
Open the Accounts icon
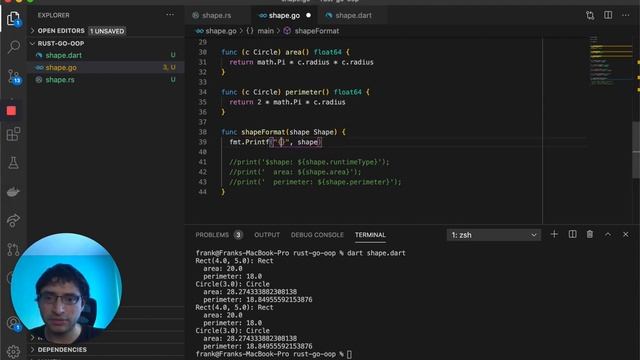coord(13,323)
